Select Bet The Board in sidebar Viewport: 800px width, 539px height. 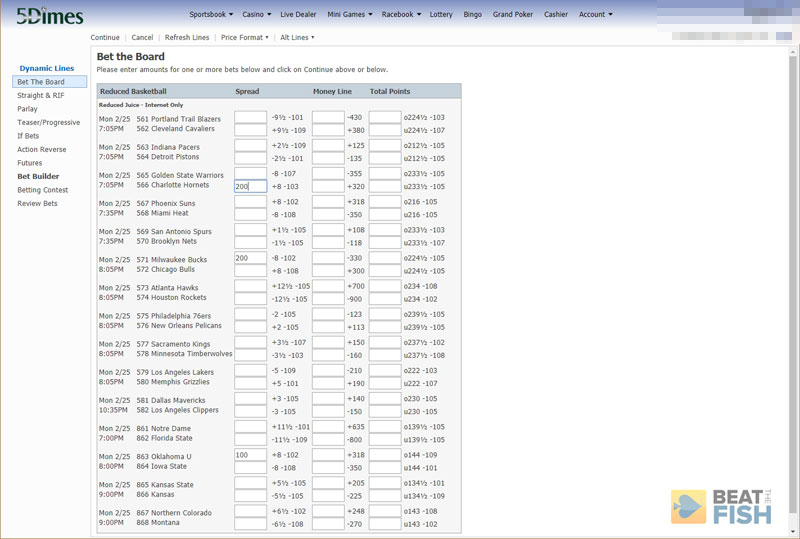(49, 82)
